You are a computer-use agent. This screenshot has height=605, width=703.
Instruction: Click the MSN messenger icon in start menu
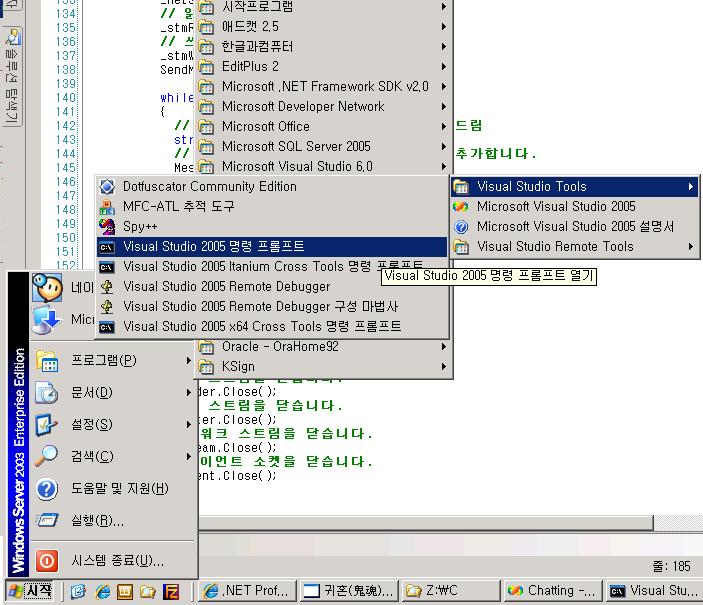(x=47, y=288)
